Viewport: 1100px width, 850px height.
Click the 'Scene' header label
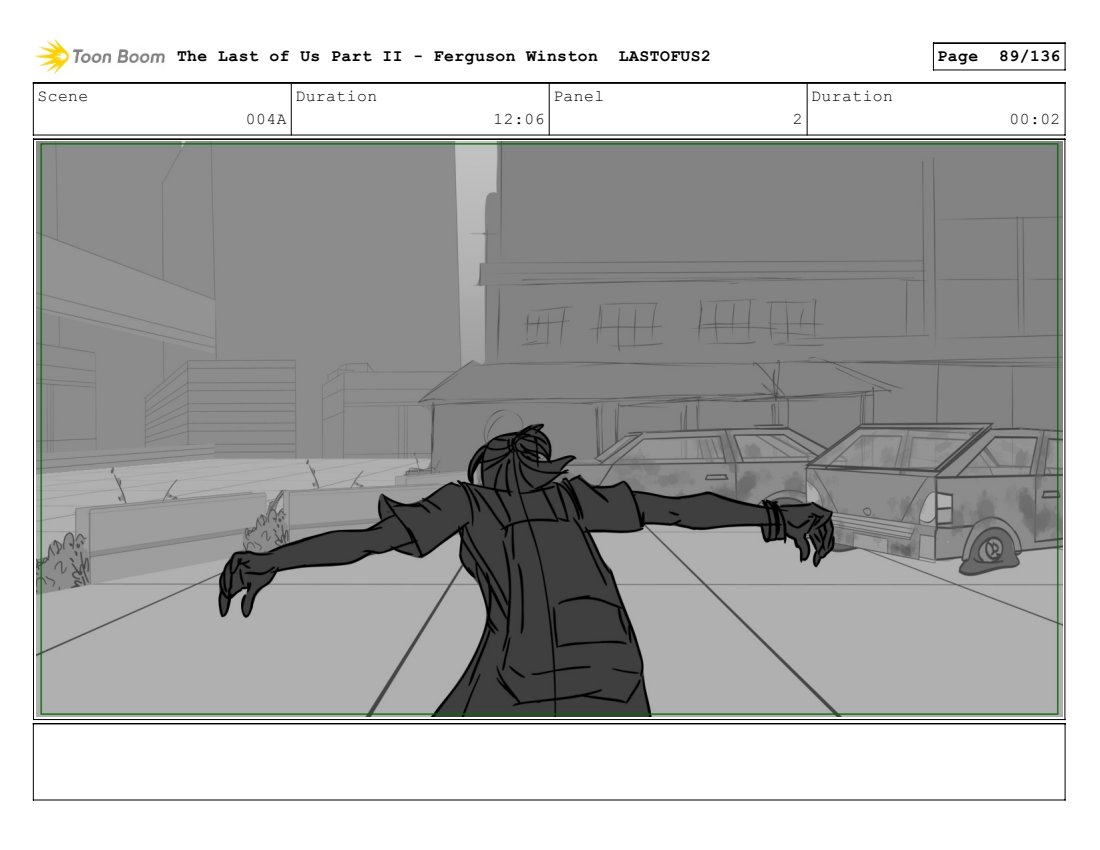pos(63,97)
